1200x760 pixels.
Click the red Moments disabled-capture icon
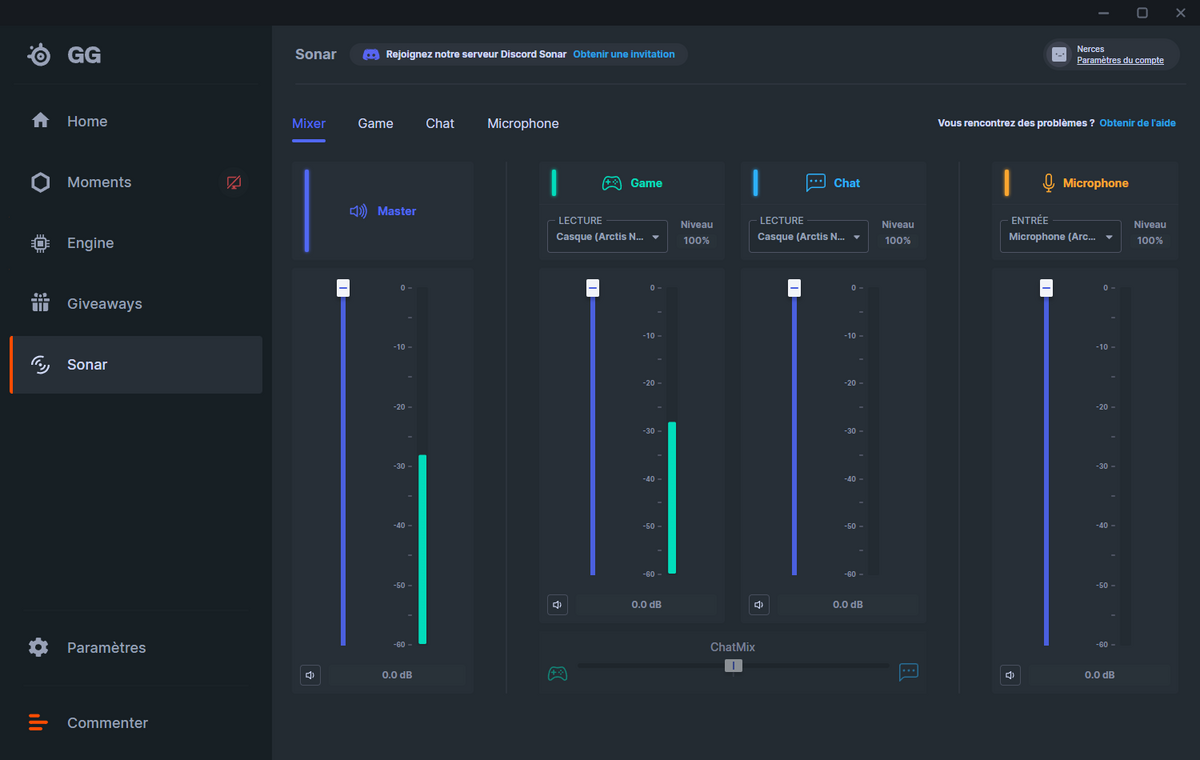233,182
